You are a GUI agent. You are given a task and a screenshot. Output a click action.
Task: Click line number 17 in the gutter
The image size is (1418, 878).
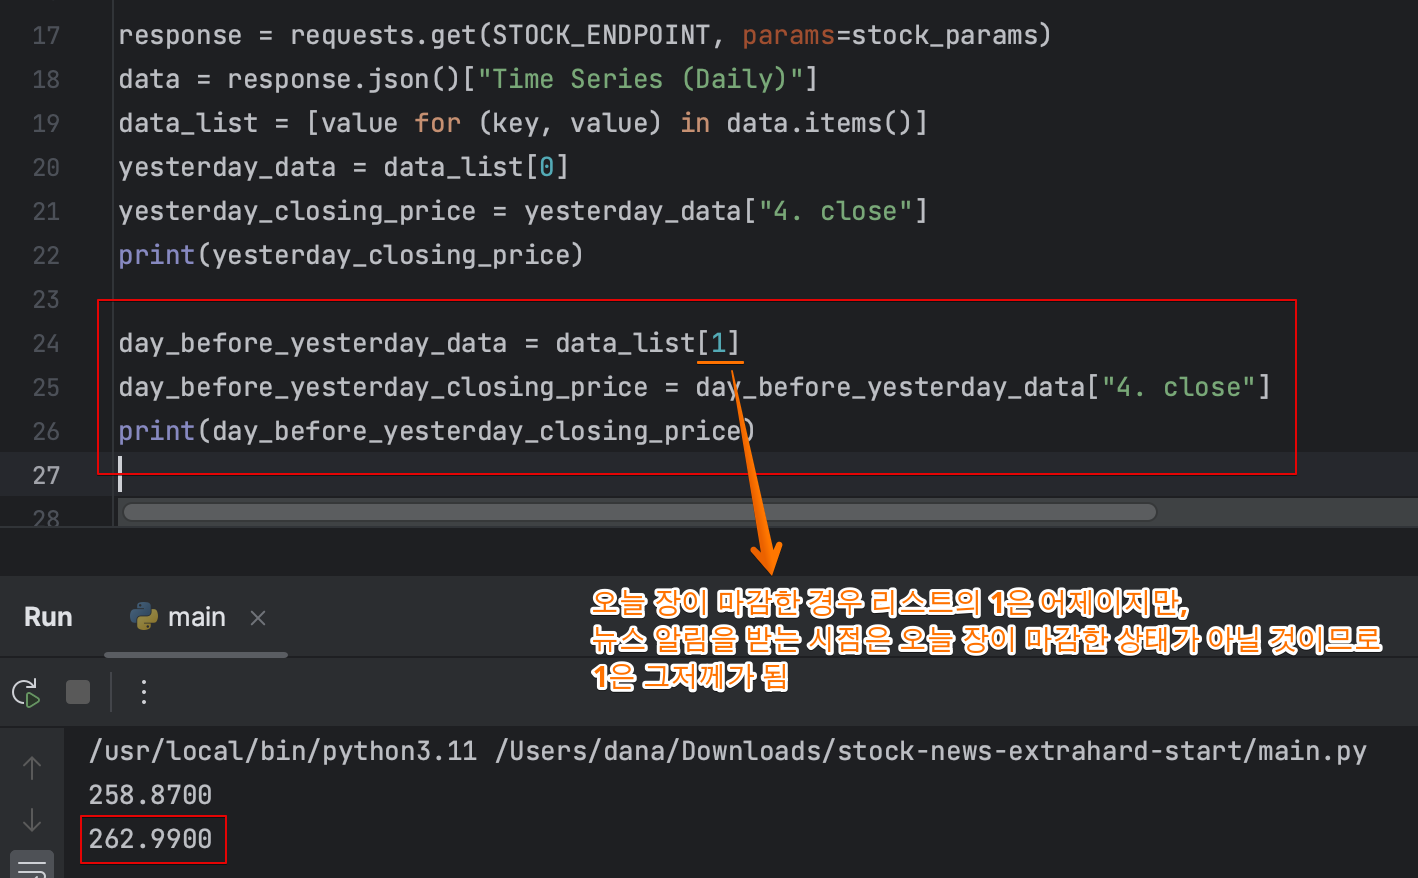(x=46, y=36)
